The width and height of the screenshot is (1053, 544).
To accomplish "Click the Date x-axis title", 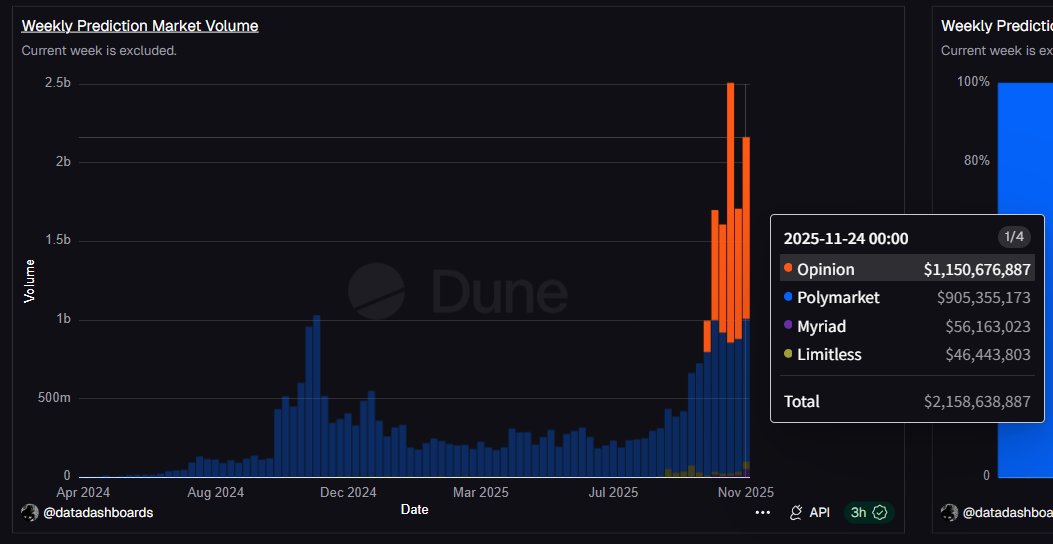I will pyautogui.click(x=414, y=510).
